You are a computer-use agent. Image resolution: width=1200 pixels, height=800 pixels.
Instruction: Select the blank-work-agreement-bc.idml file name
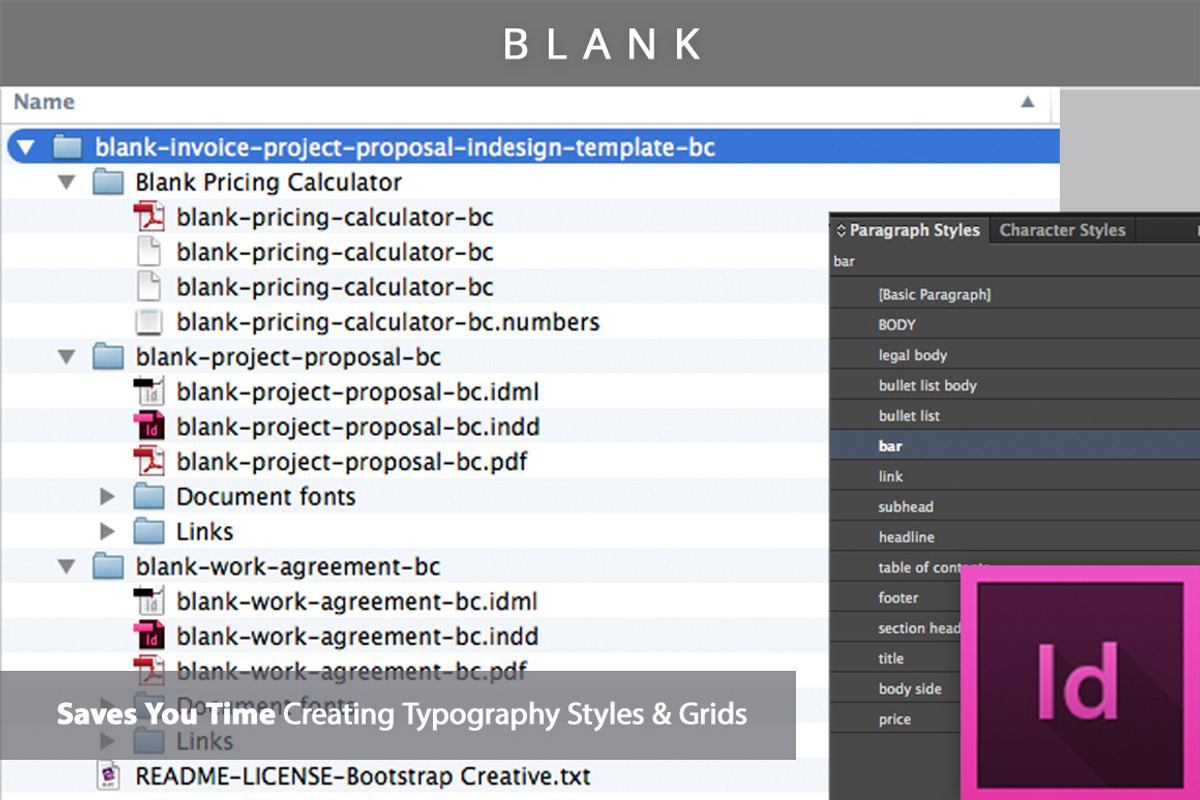(x=357, y=601)
